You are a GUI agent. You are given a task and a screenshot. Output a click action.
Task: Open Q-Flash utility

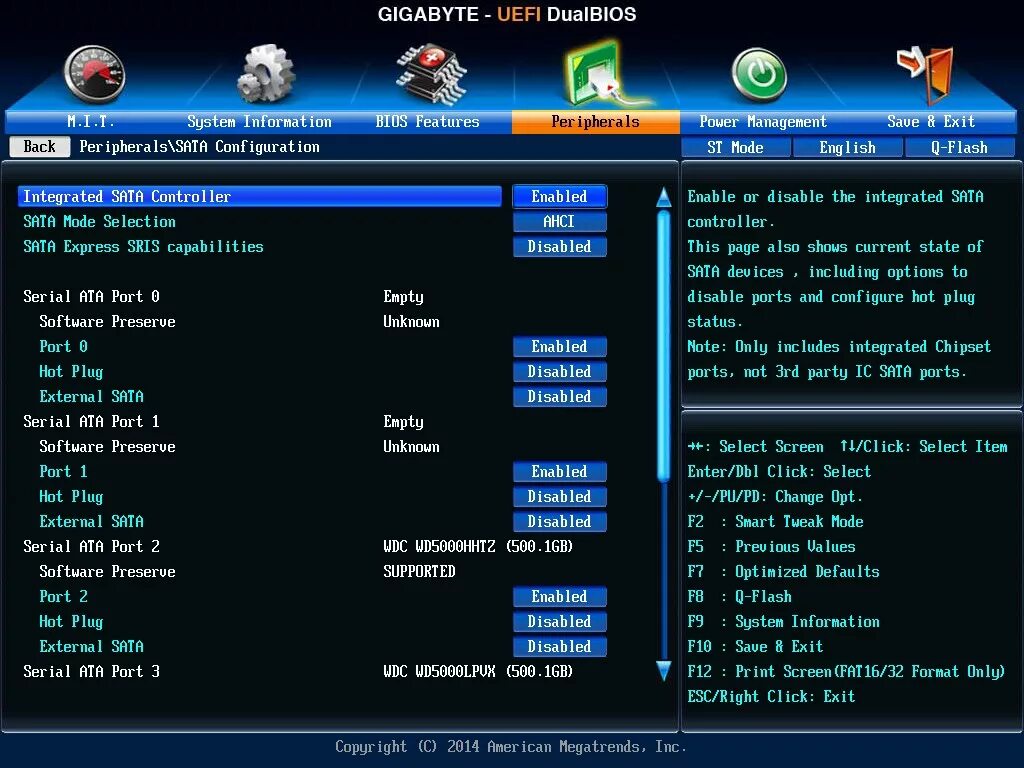tap(959, 147)
